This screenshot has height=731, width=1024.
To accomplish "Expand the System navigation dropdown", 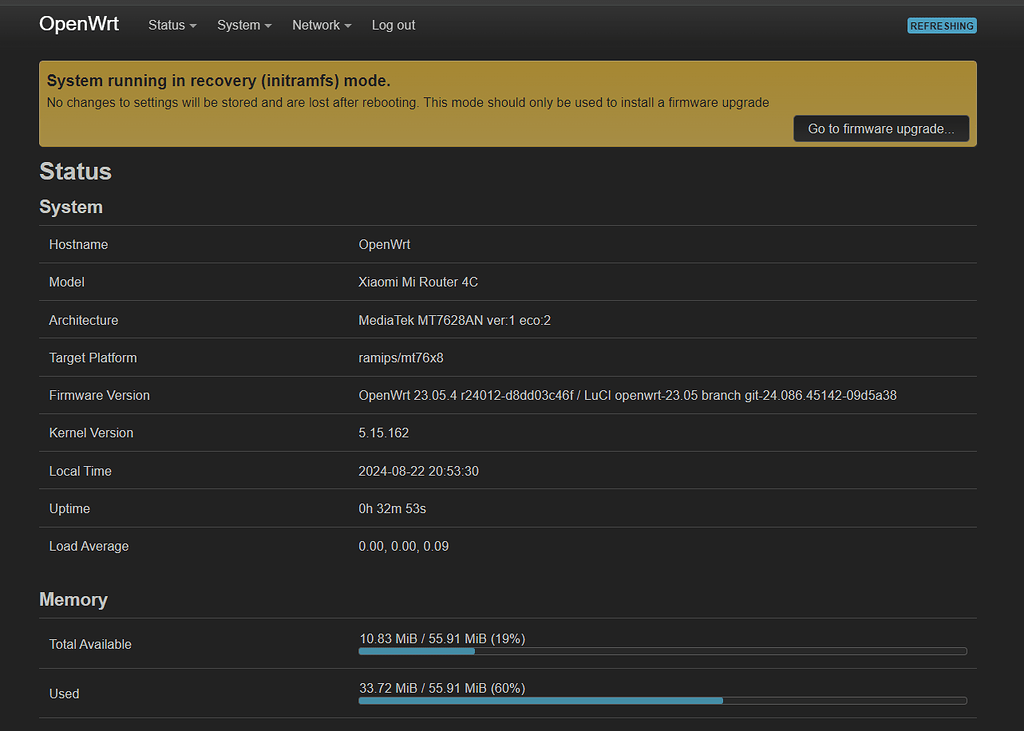I will coord(243,25).
